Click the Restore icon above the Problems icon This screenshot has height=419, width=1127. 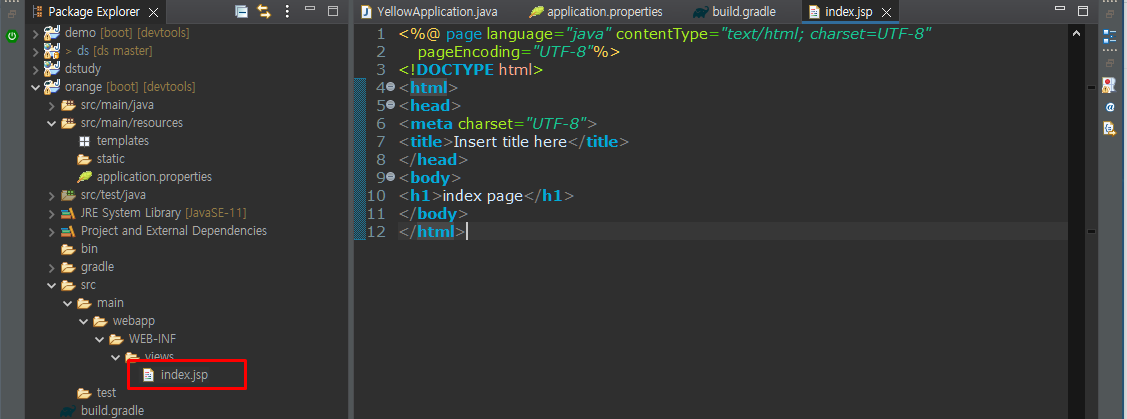[x=1110, y=63]
